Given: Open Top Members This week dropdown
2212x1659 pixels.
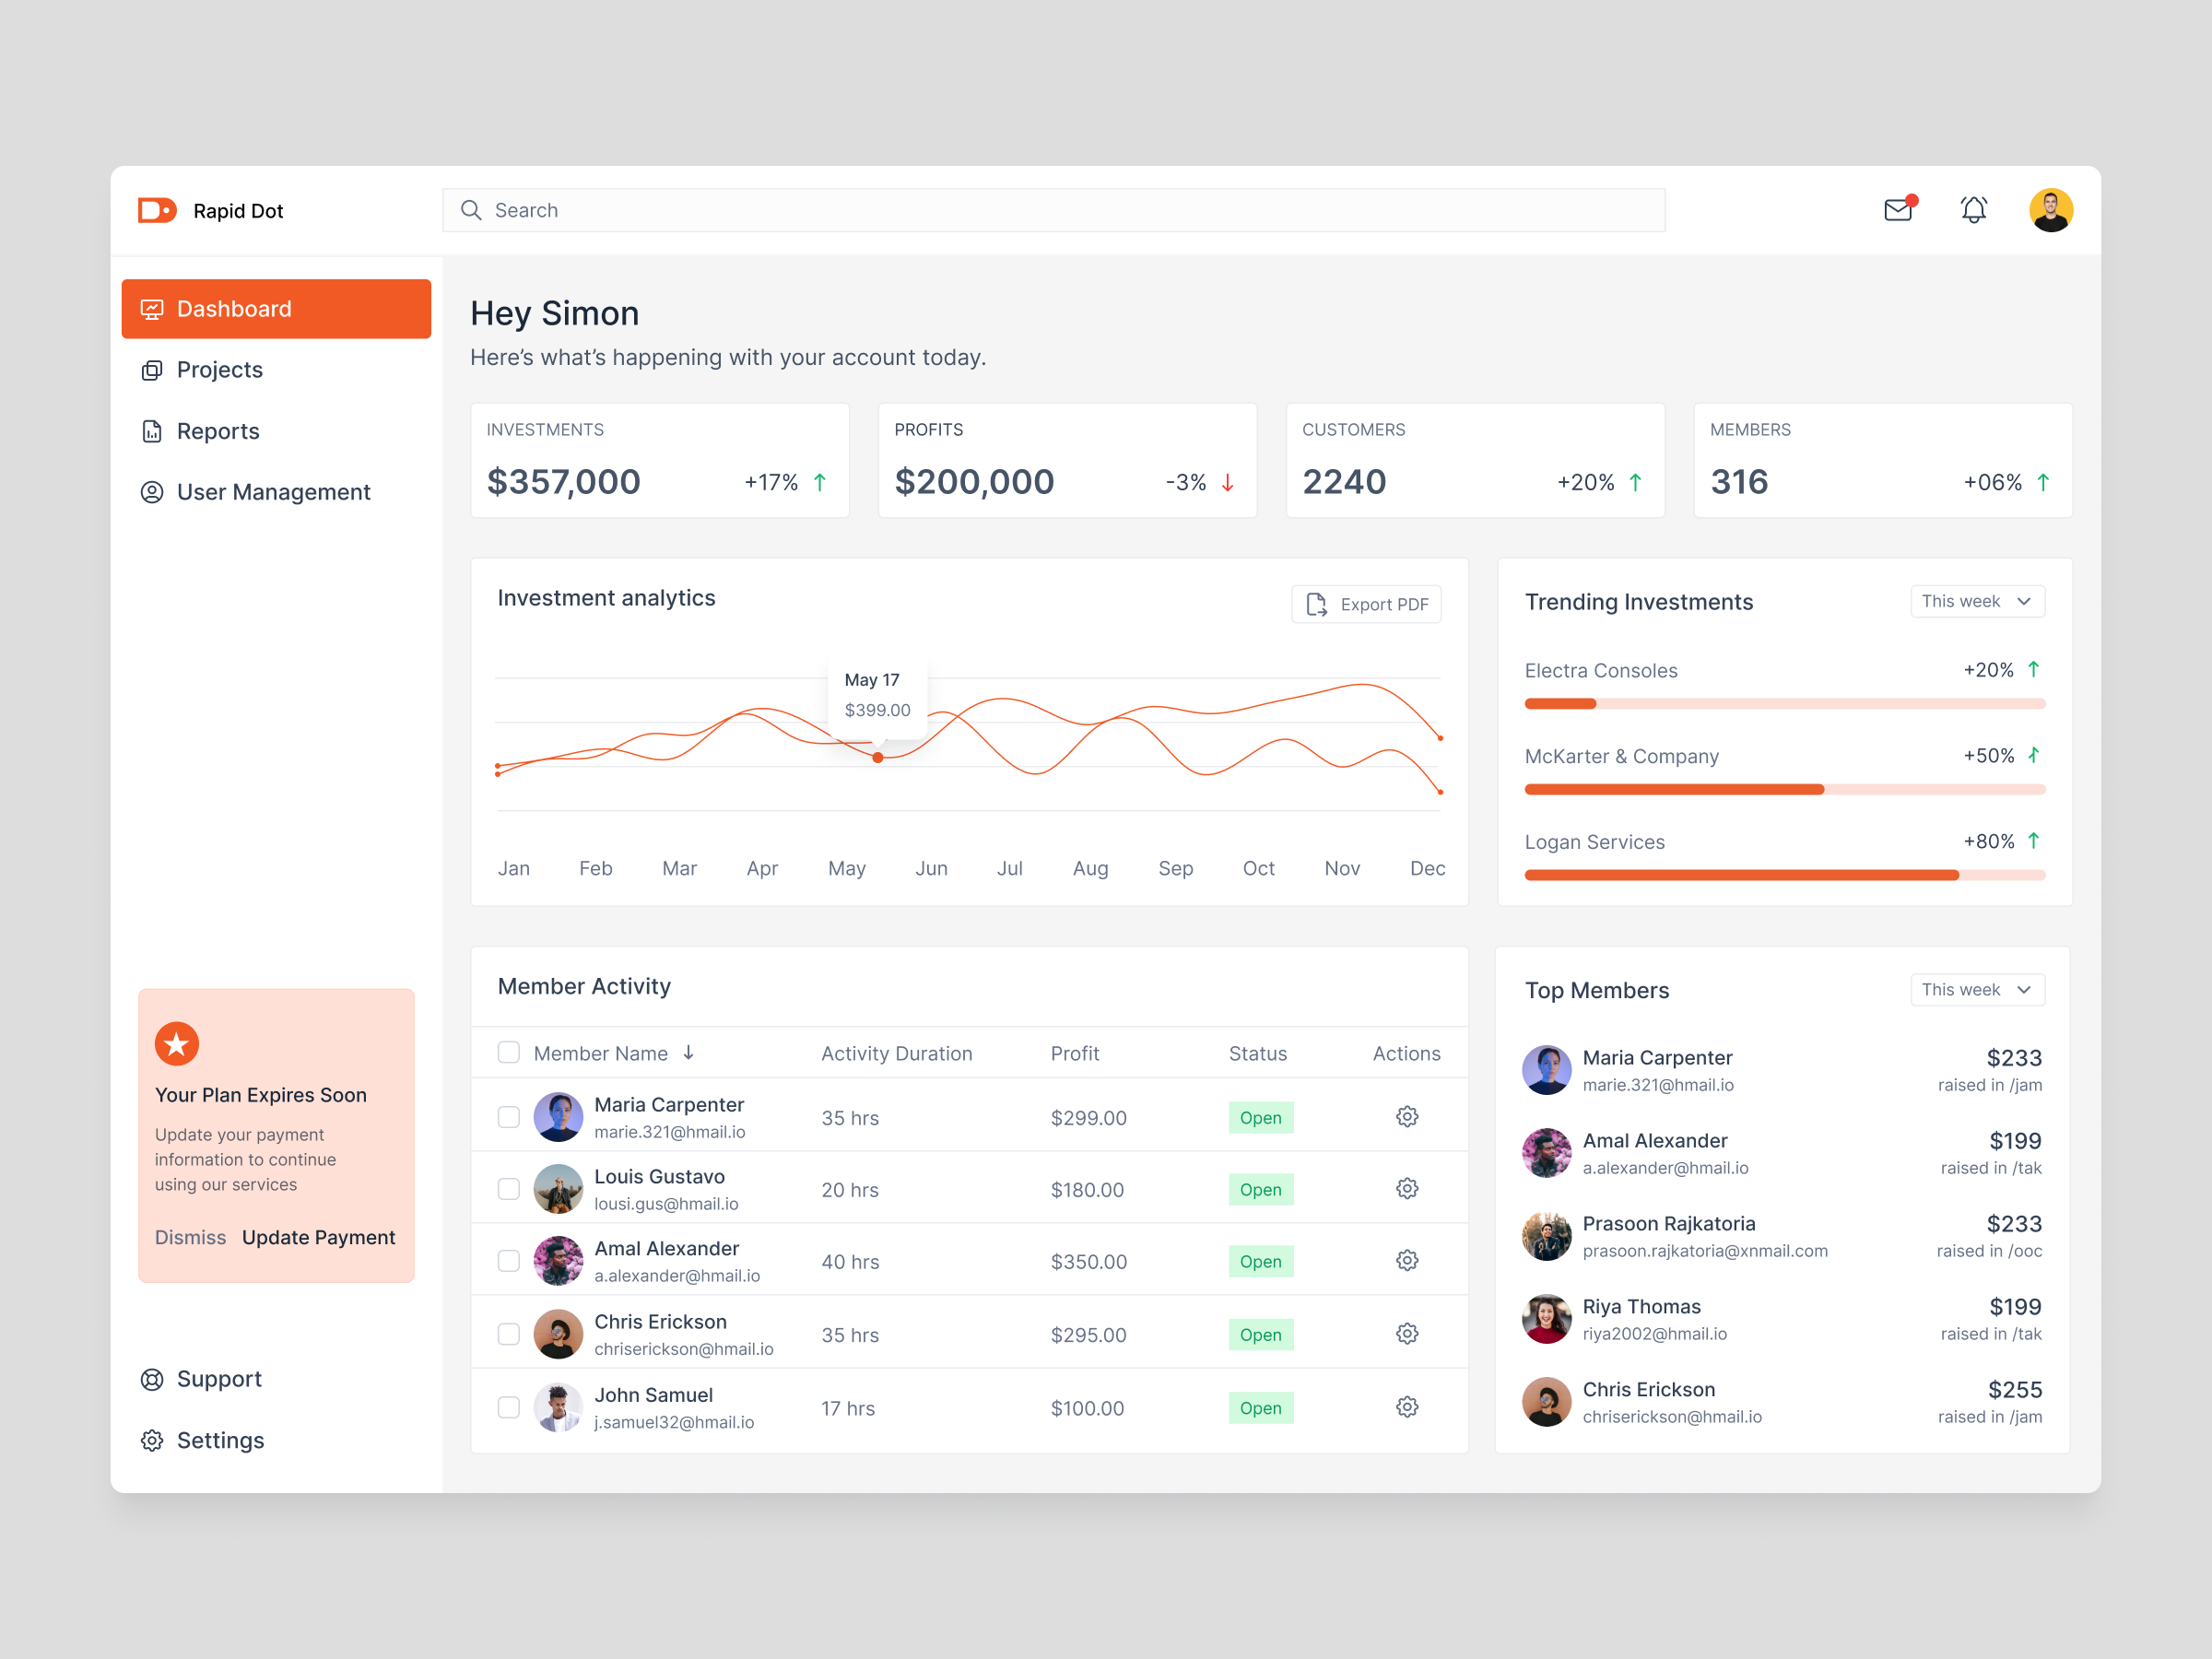Looking at the screenshot, I should (x=1976, y=989).
